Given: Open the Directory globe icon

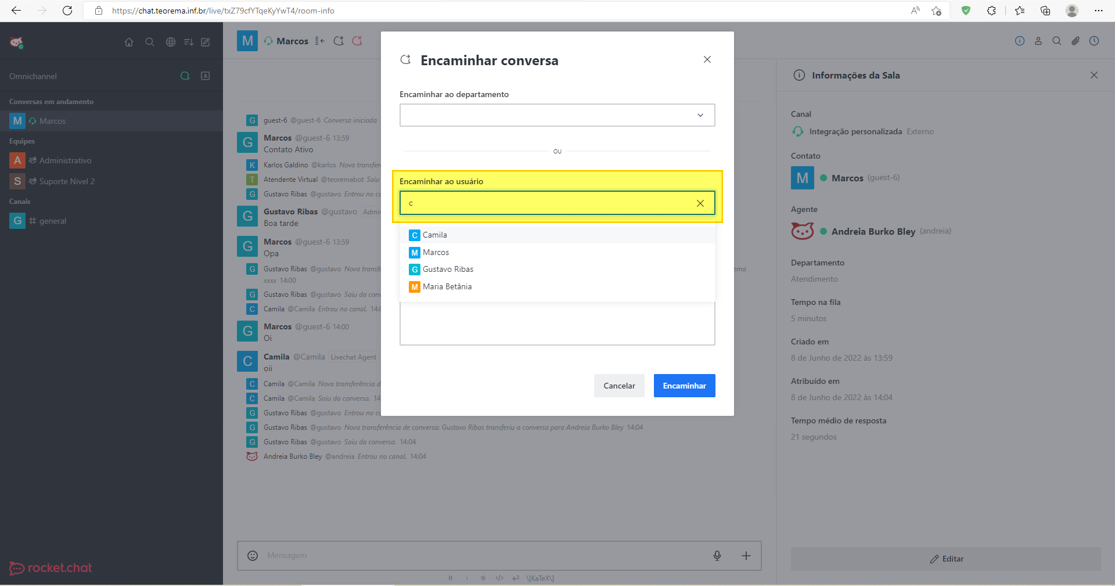Looking at the screenshot, I should [x=170, y=42].
